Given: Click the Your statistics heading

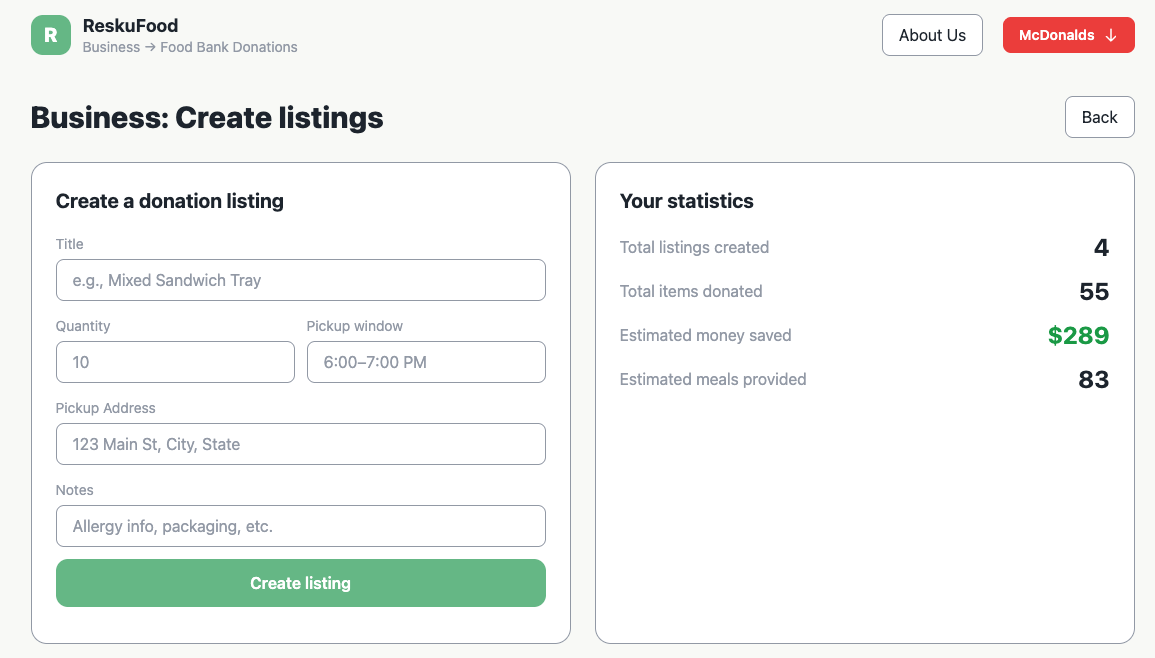Looking at the screenshot, I should point(686,201).
